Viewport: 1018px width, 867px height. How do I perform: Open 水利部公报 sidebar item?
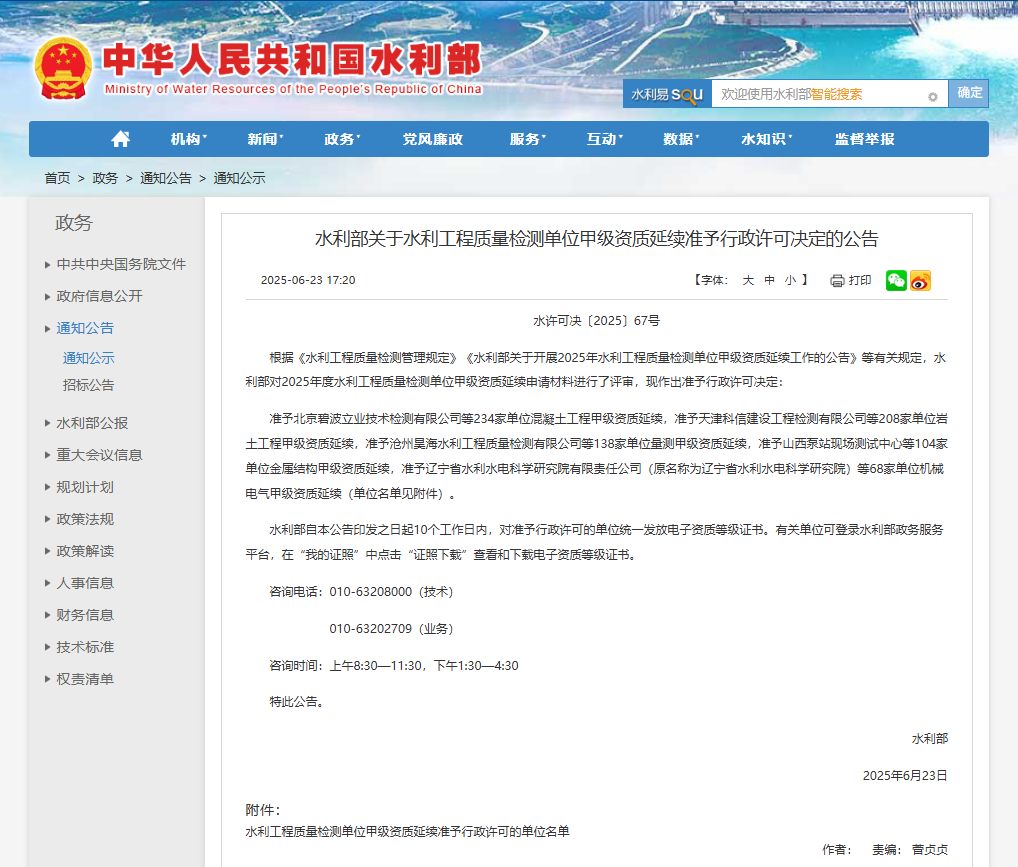(92, 423)
